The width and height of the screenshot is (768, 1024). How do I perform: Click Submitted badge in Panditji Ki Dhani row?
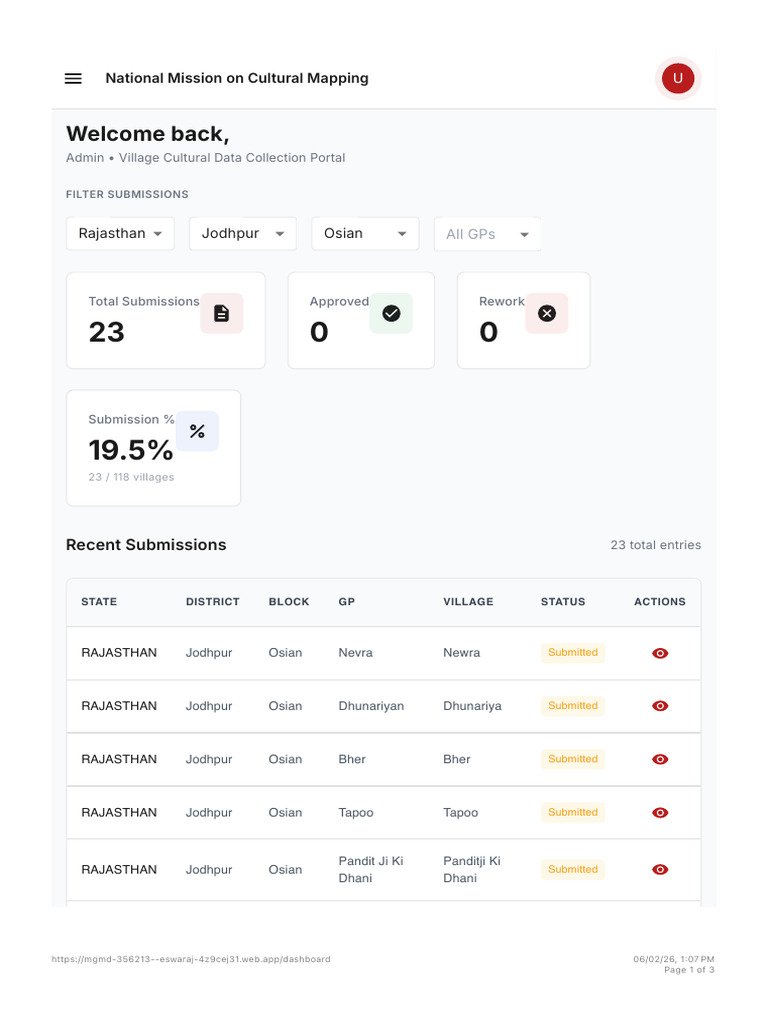coord(573,869)
